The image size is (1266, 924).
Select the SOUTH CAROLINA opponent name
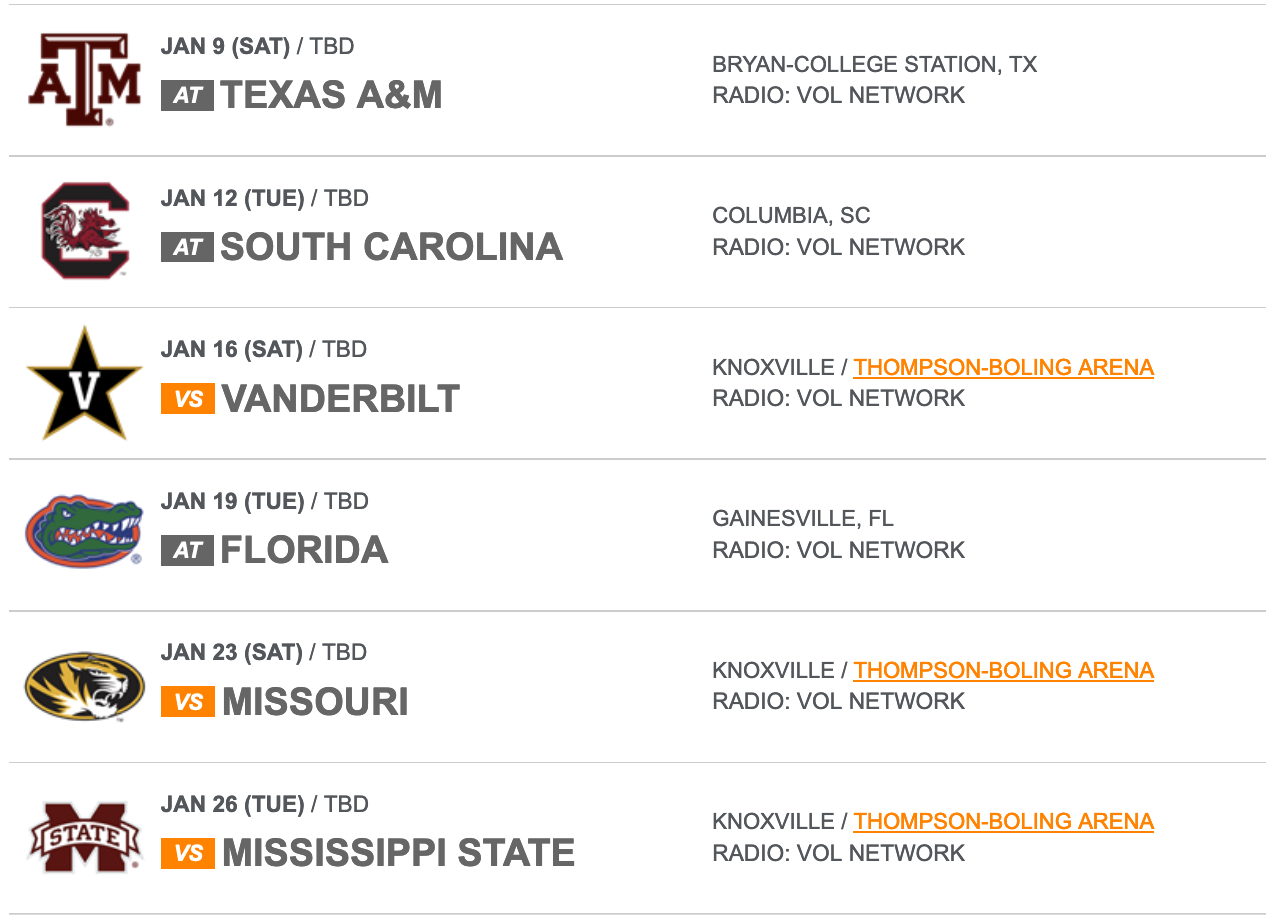pyautogui.click(x=391, y=247)
